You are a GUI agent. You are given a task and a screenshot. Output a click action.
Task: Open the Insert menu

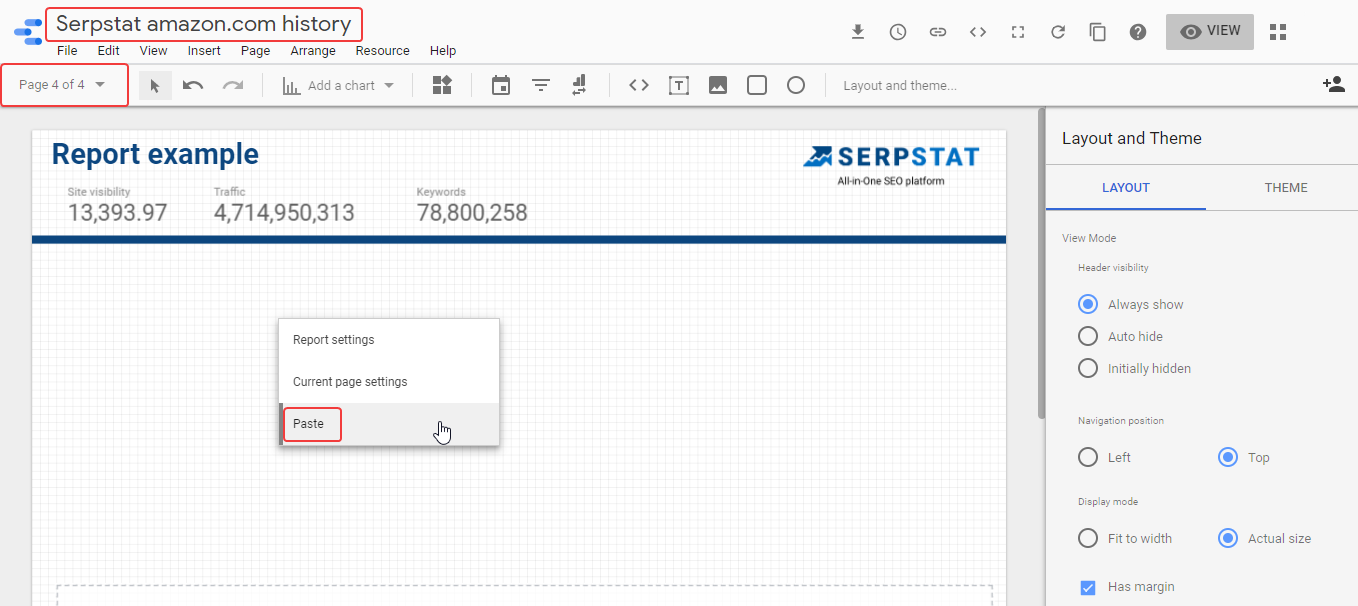(x=204, y=50)
